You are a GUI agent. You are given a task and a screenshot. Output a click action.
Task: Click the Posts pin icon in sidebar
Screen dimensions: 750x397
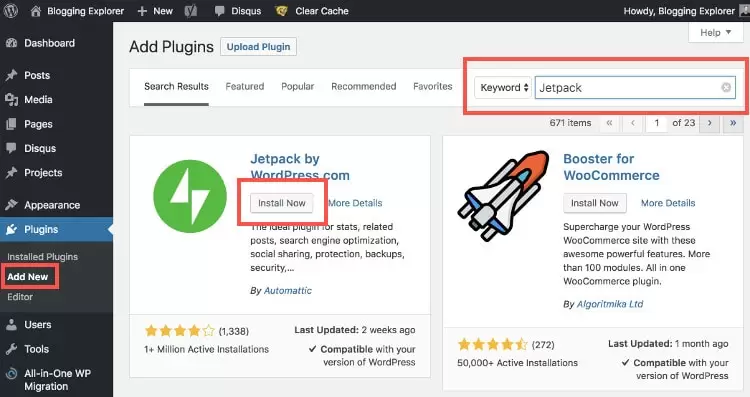pos(11,75)
